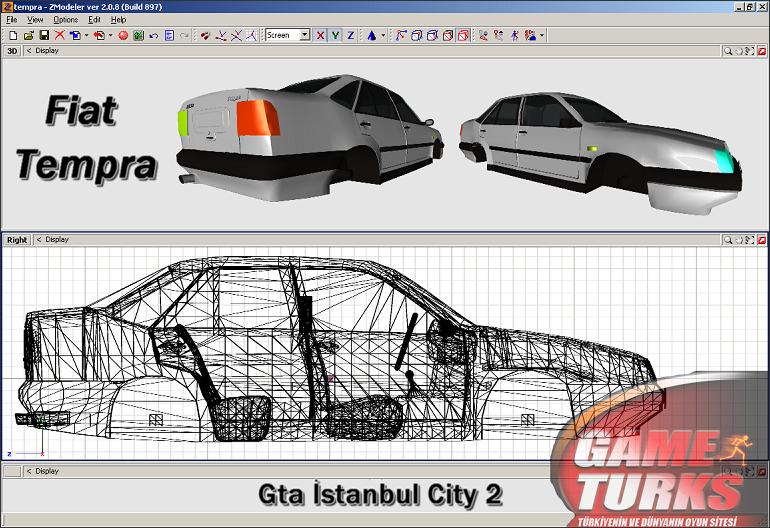Click the blank label button of bottom viewport

(x=12, y=472)
